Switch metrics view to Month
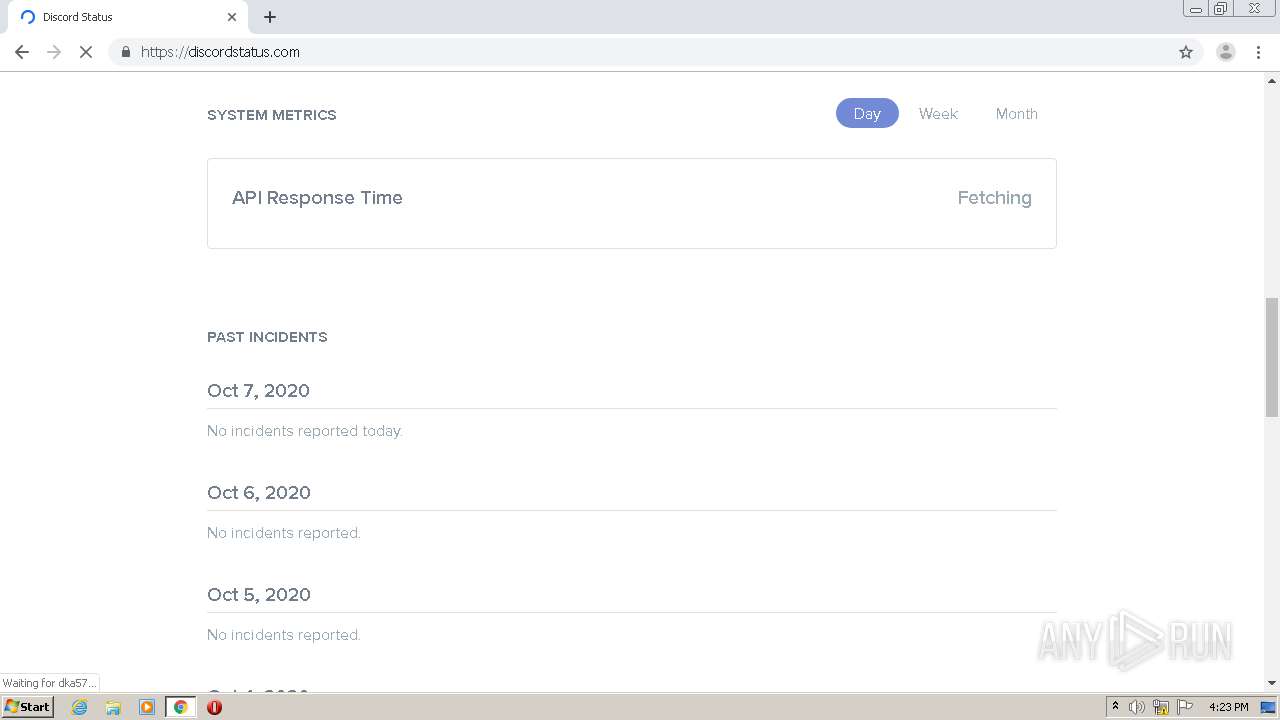 (1017, 114)
